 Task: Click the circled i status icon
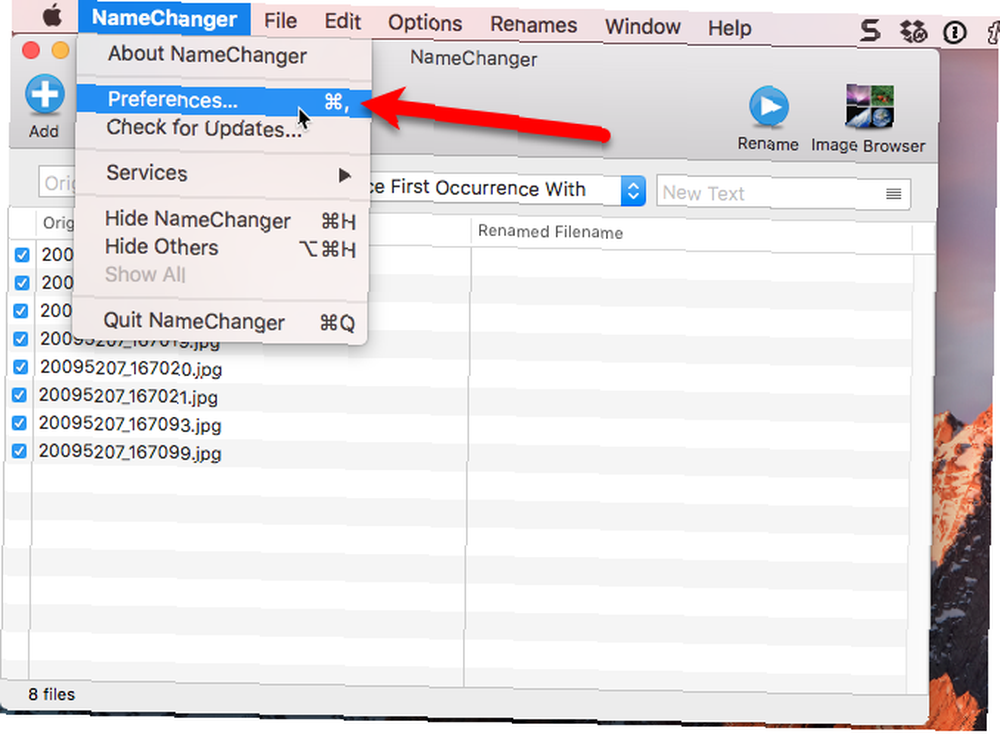(x=955, y=32)
